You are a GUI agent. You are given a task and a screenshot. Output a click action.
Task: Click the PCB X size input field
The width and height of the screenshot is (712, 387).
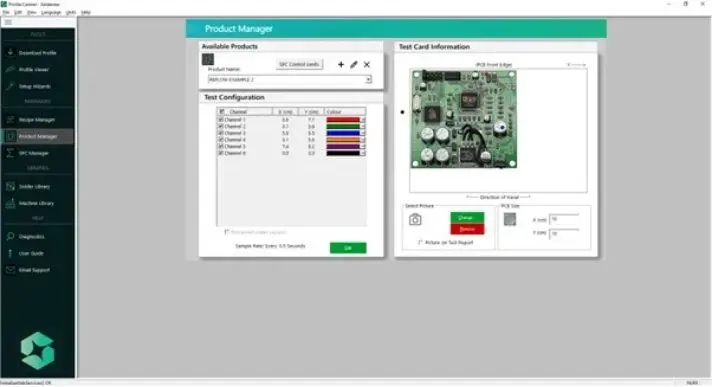click(564, 219)
